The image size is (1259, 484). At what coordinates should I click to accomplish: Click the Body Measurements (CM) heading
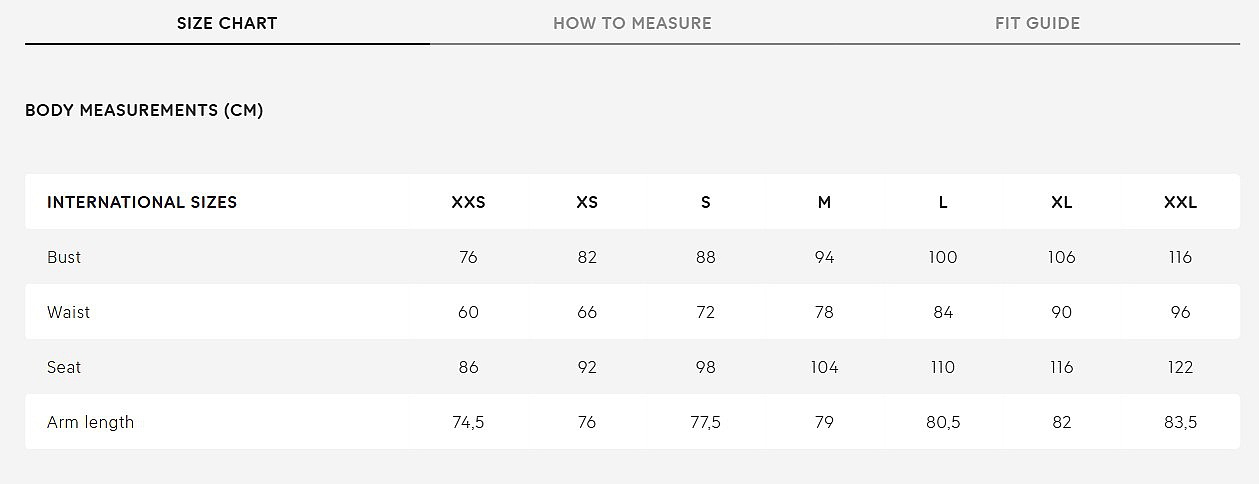pos(144,110)
